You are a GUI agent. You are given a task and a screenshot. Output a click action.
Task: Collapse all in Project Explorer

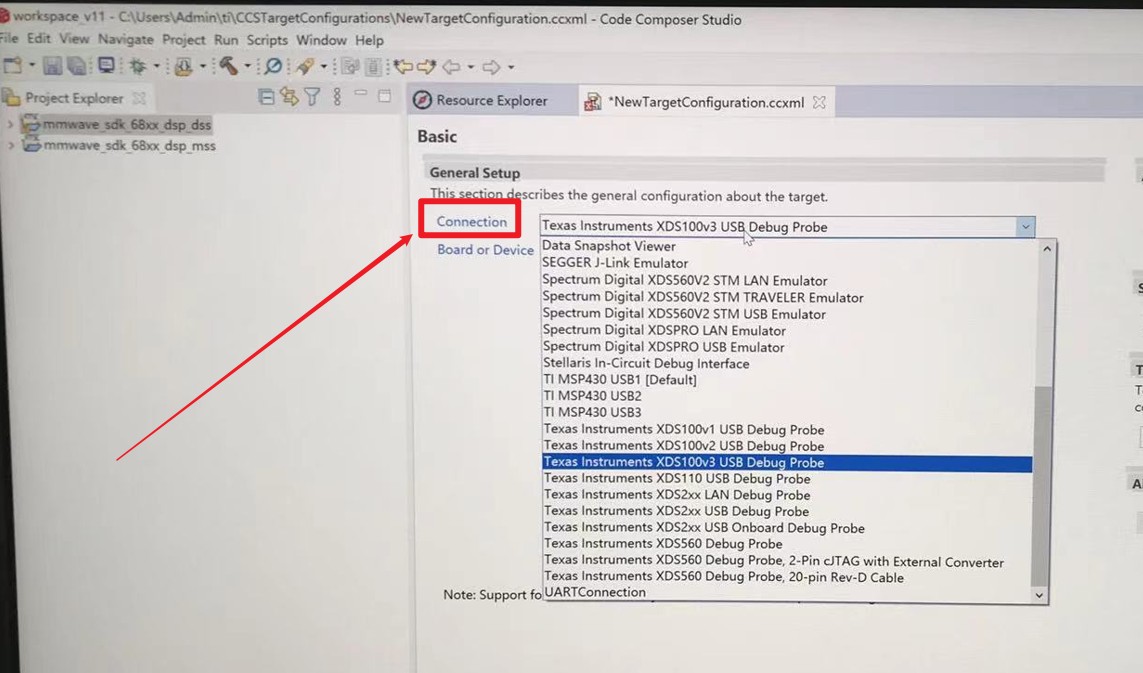(266, 96)
